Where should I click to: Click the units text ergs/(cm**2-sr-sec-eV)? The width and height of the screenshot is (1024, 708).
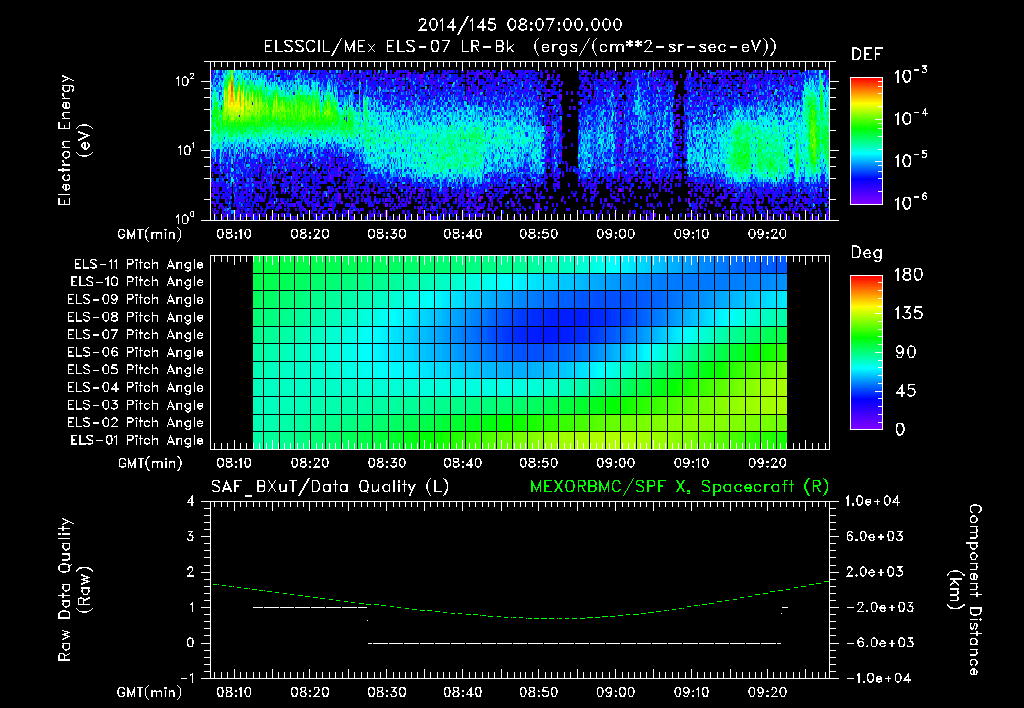tap(655, 47)
